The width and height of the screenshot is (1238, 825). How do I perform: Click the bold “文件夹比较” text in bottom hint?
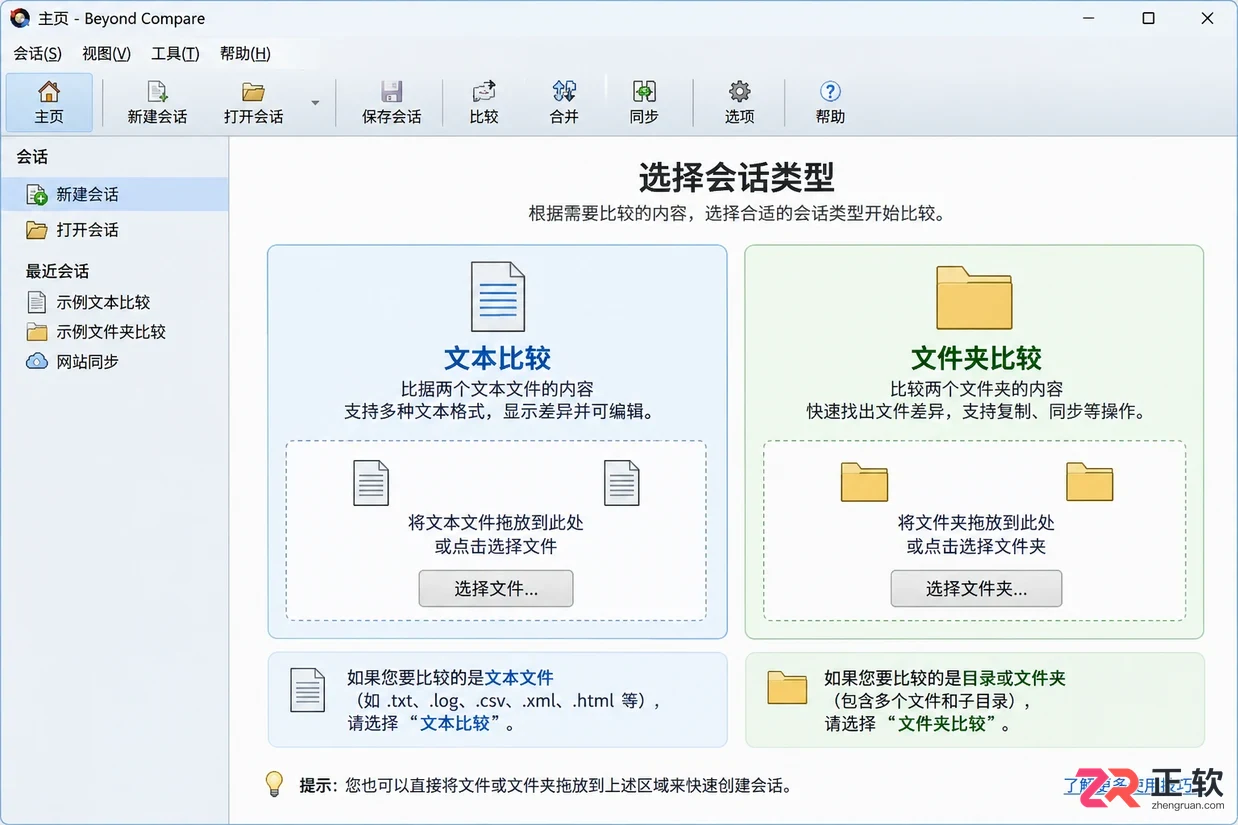(x=941, y=723)
